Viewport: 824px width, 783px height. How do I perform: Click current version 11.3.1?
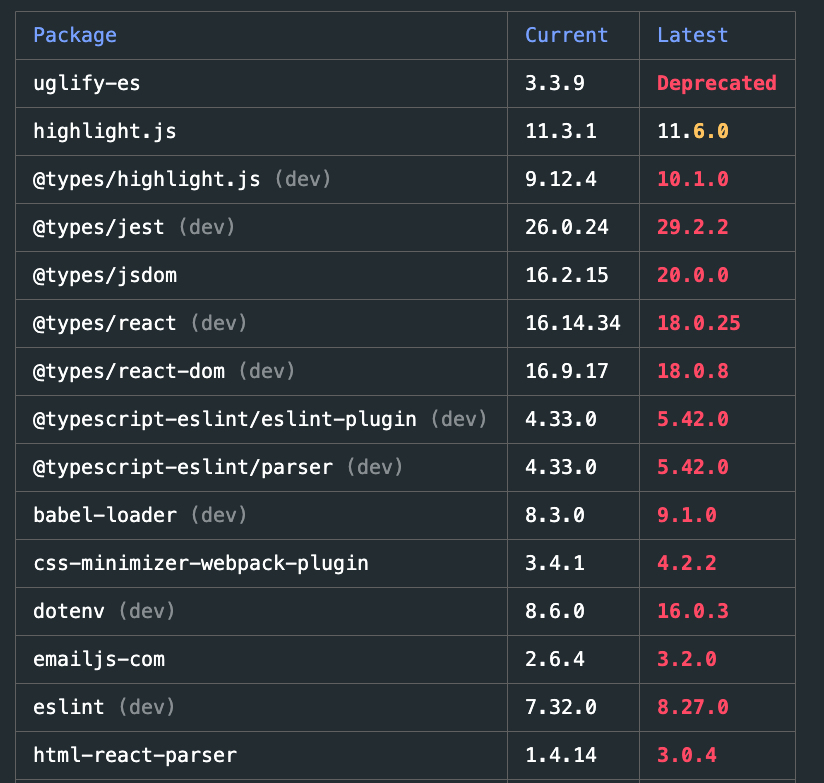click(x=561, y=131)
